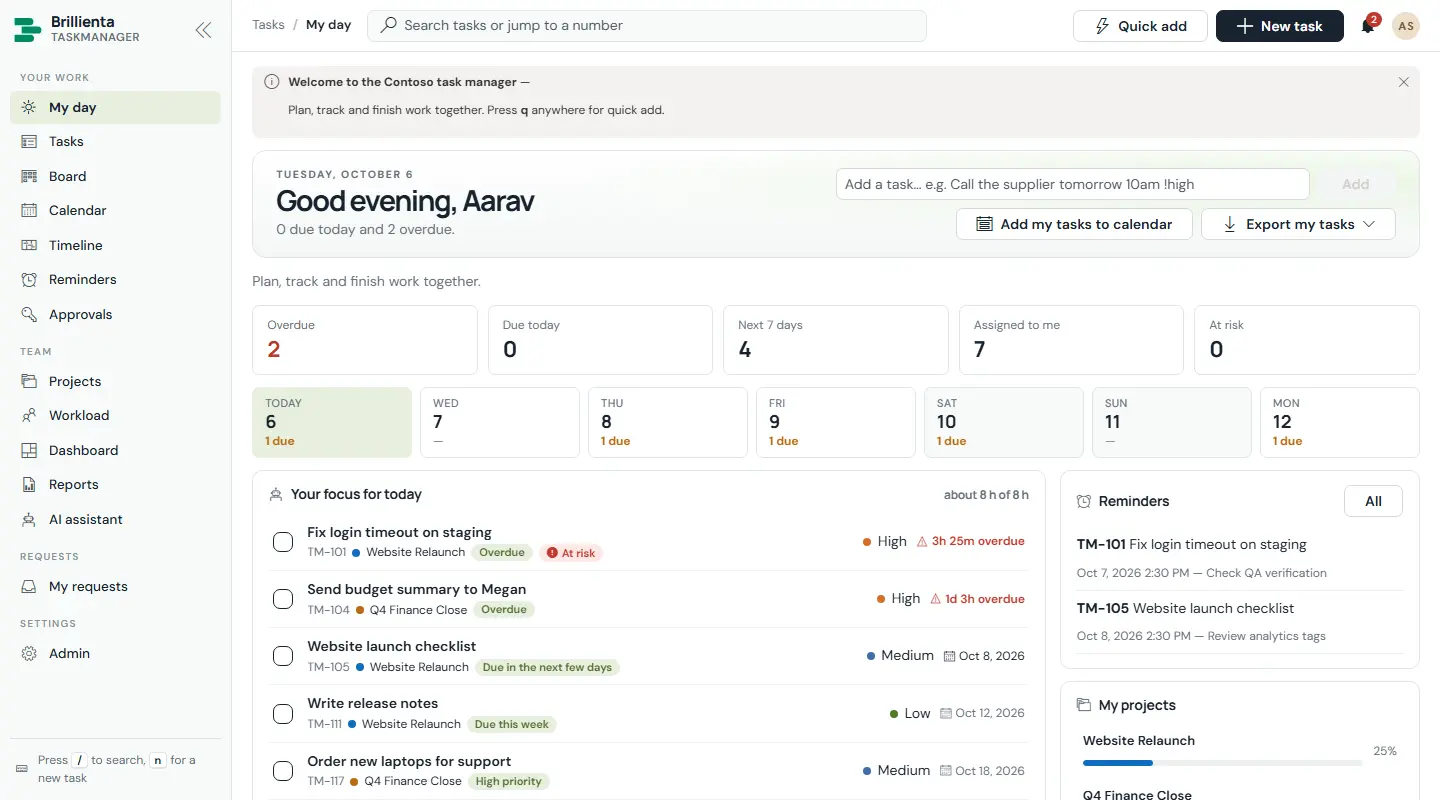Open the notifications bell

click(1368, 26)
